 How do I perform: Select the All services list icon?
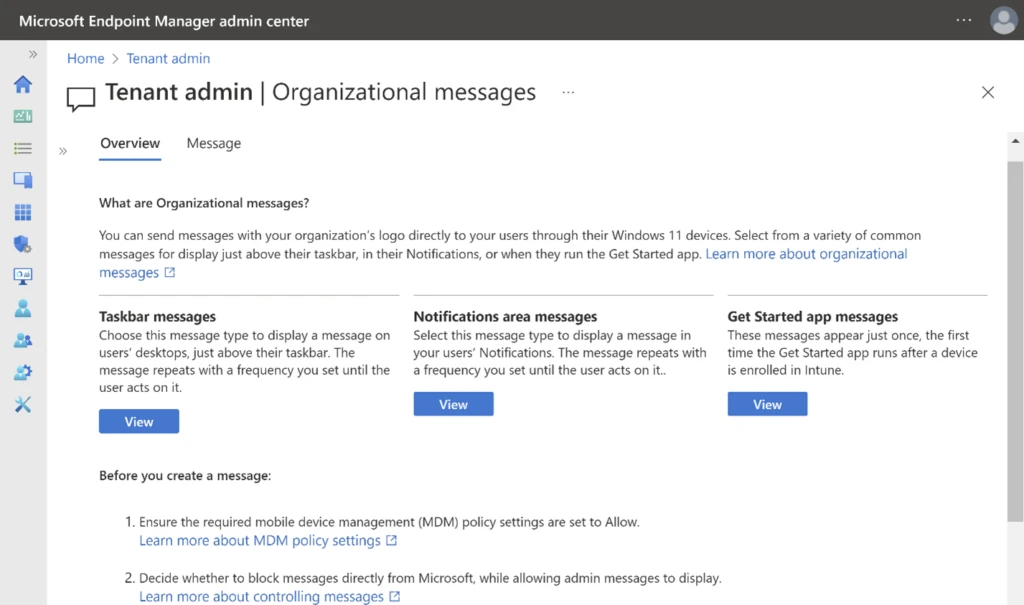(22, 148)
